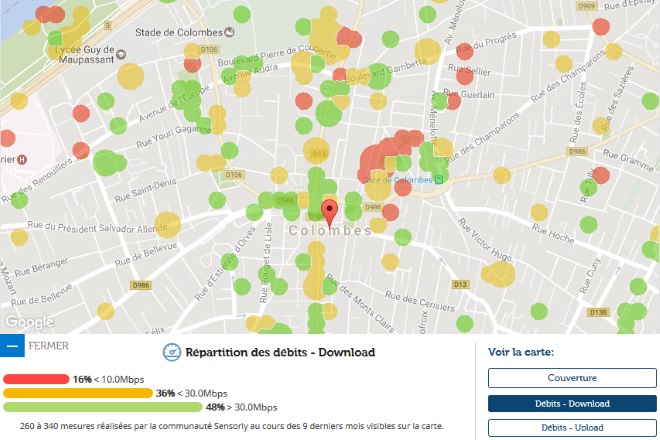The width and height of the screenshot is (660, 440).
Task: Show the Couverture map
Action: click(x=571, y=378)
